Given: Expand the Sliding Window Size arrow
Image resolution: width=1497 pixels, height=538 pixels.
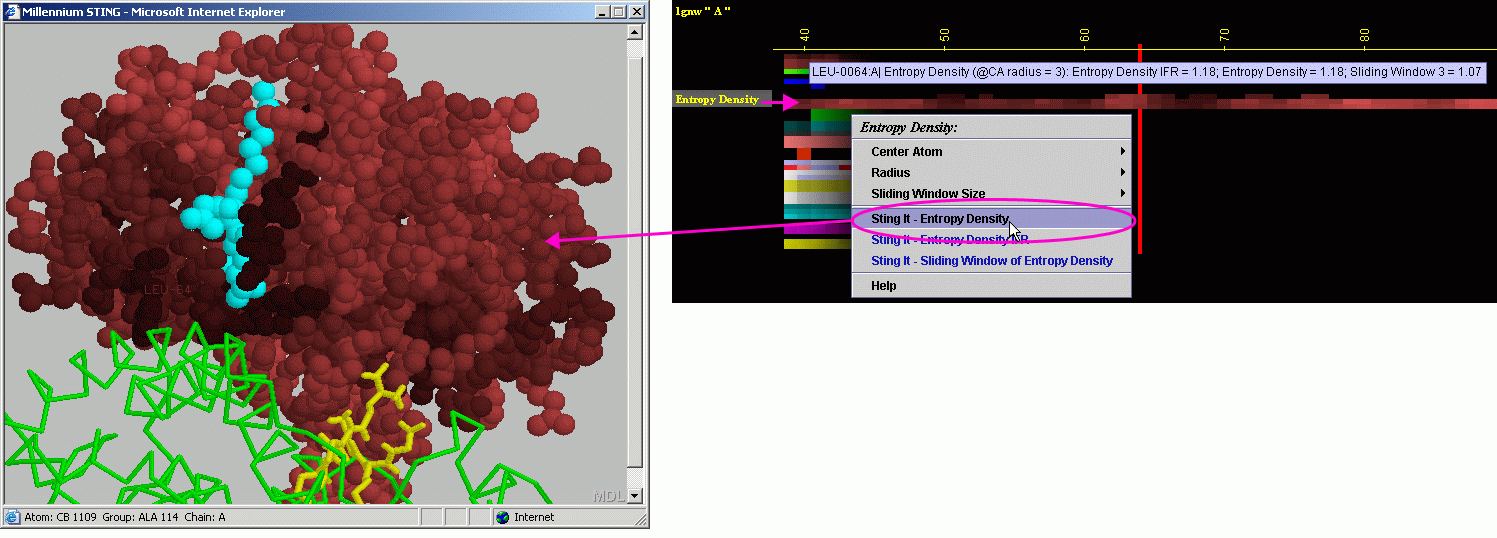Looking at the screenshot, I should pos(1123,194).
